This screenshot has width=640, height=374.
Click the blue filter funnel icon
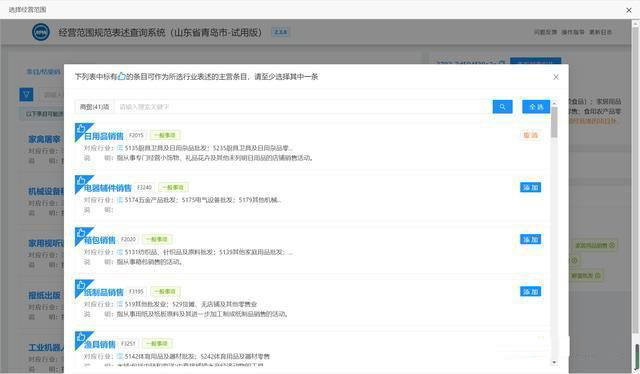(27, 95)
